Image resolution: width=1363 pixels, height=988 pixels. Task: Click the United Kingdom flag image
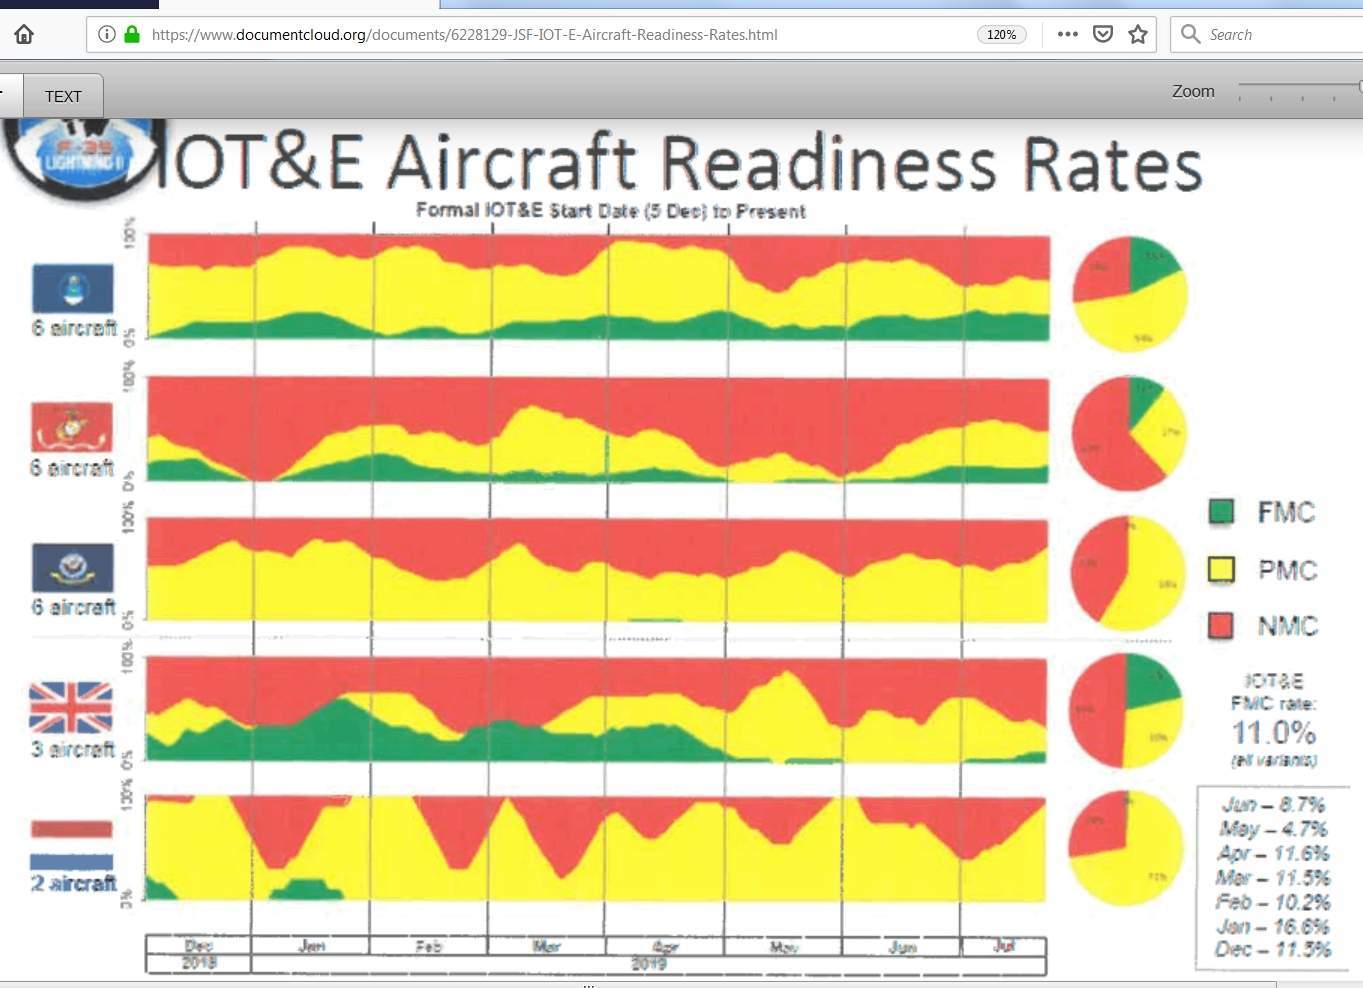pos(71,708)
